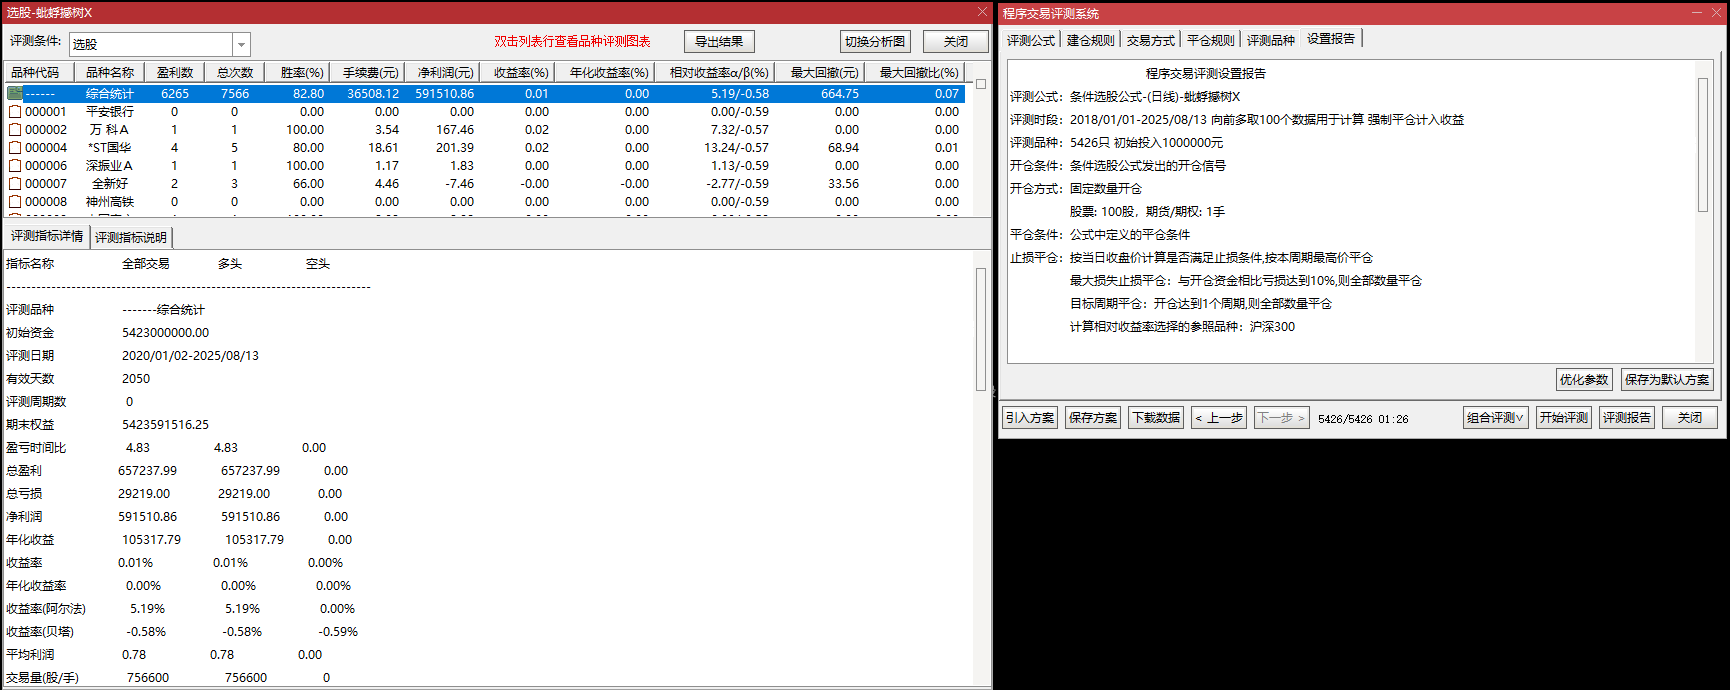Open the 评测条件 dropdown list
Screen dimensions: 1730x690
[240, 45]
